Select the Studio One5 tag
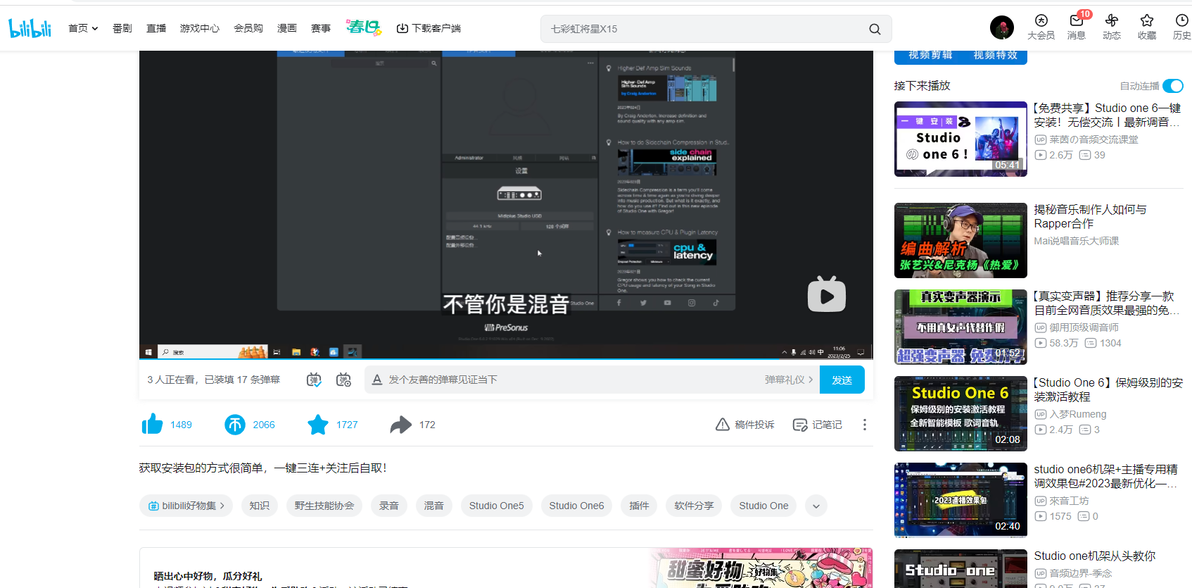Screen dimensions: 1192x588 [496, 506]
